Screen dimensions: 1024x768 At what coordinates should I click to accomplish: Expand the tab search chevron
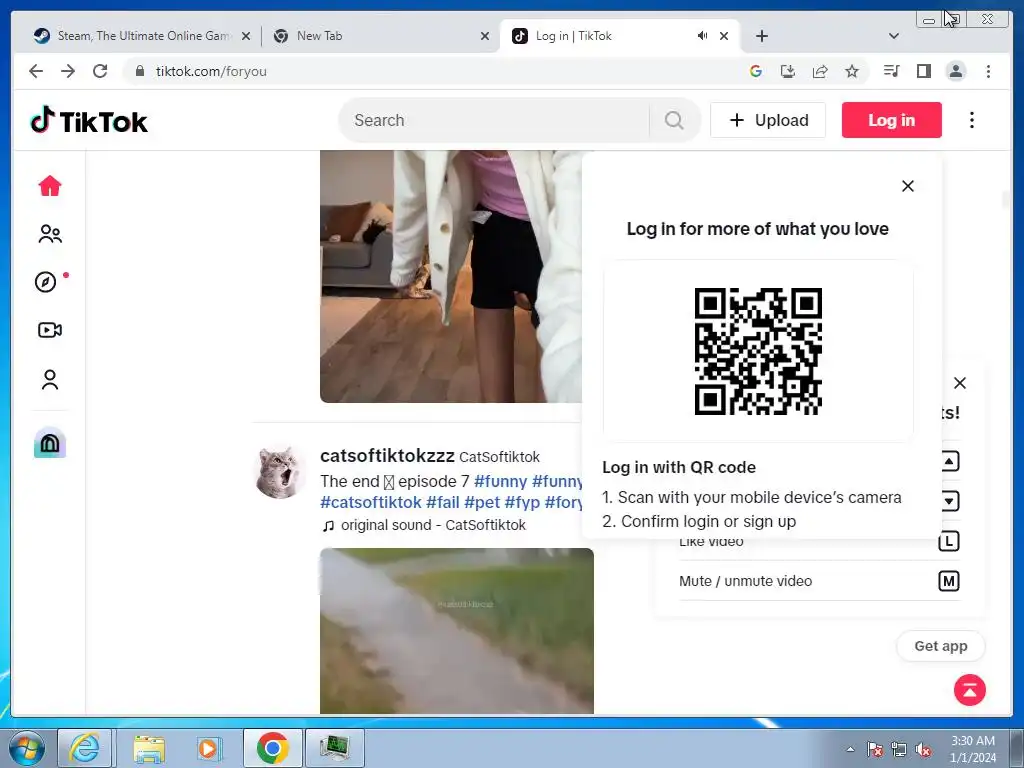pyautogui.click(x=894, y=36)
